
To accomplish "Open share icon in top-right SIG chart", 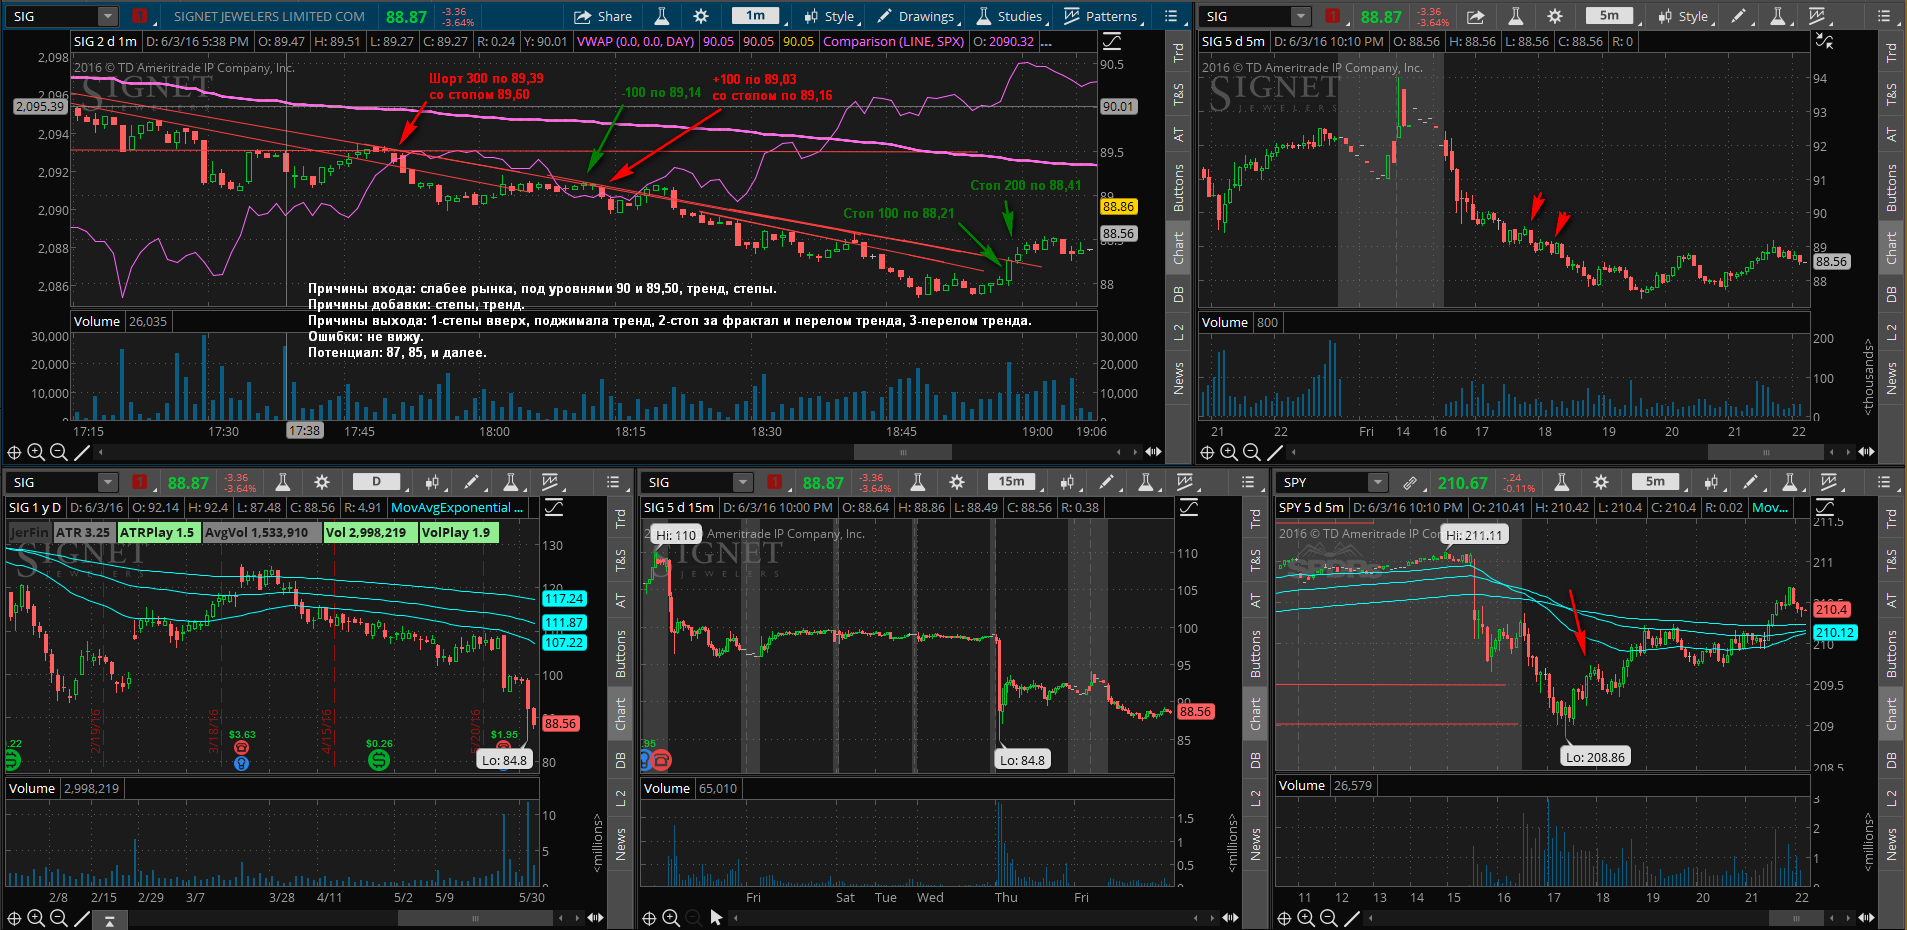I will pyautogui.click(x=1476, y=16).
